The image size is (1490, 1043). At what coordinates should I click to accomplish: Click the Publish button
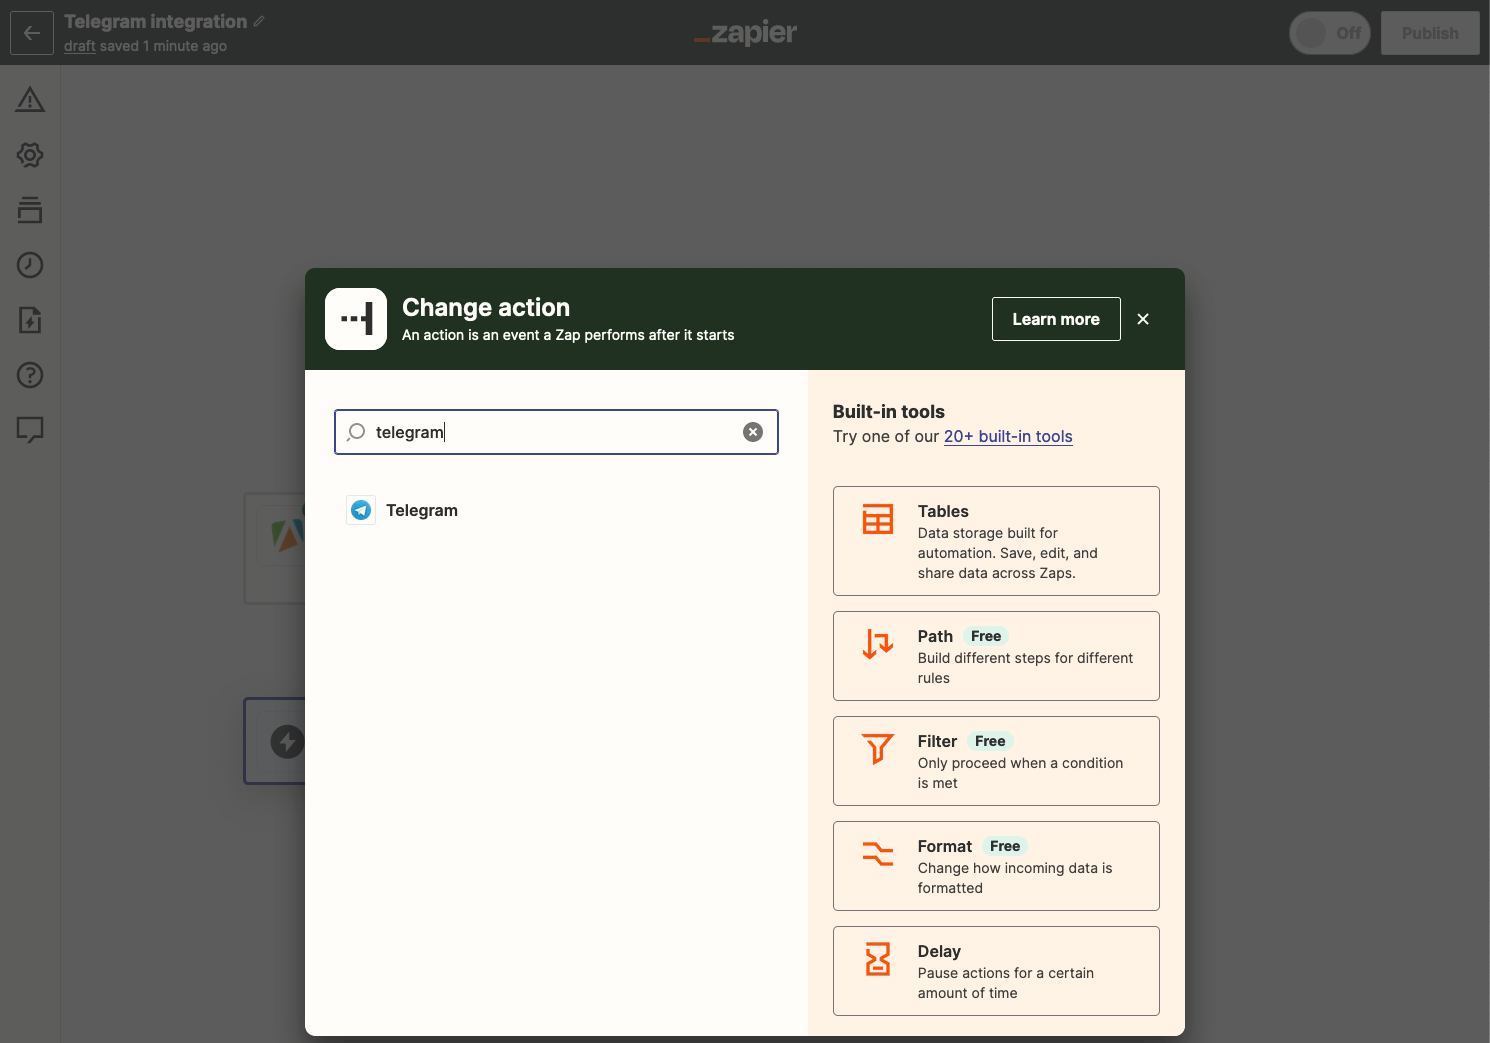[1430, 33]
